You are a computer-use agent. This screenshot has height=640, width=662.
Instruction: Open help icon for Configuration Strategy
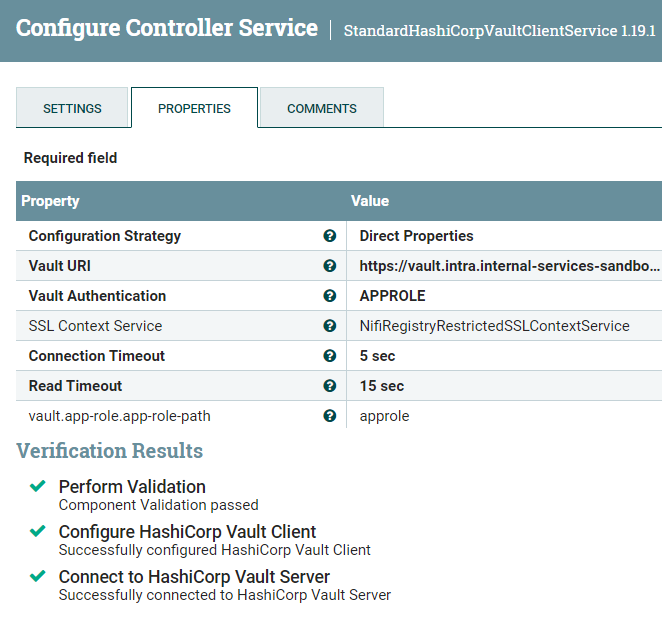[330, 236]
